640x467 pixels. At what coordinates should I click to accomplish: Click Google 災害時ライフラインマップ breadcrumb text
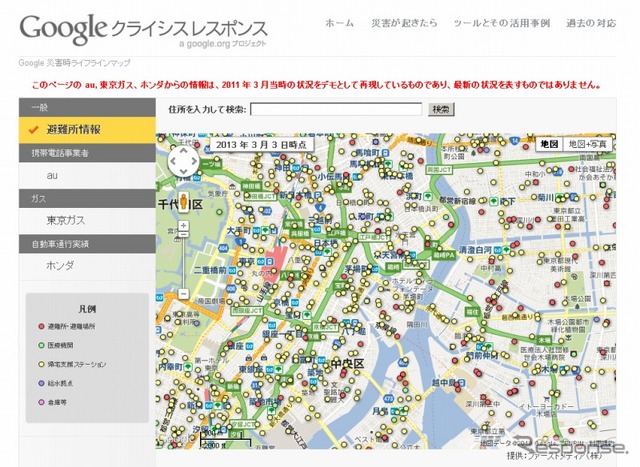(x=74, y=63)
